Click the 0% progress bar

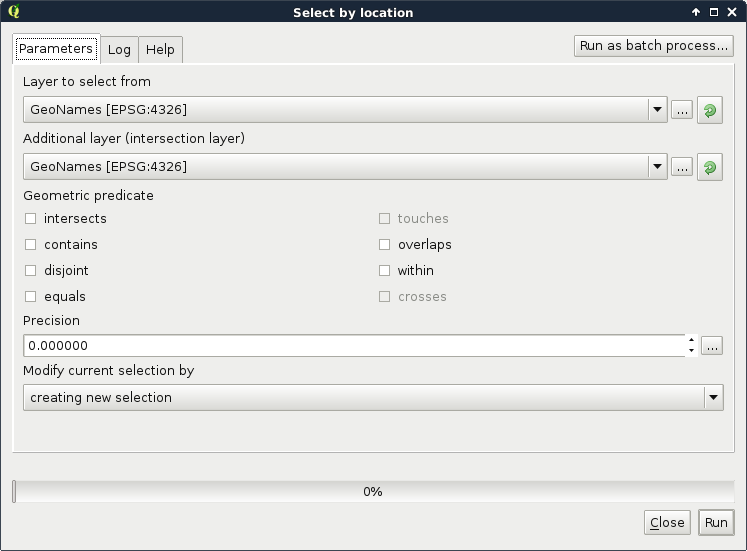(373, 491)
